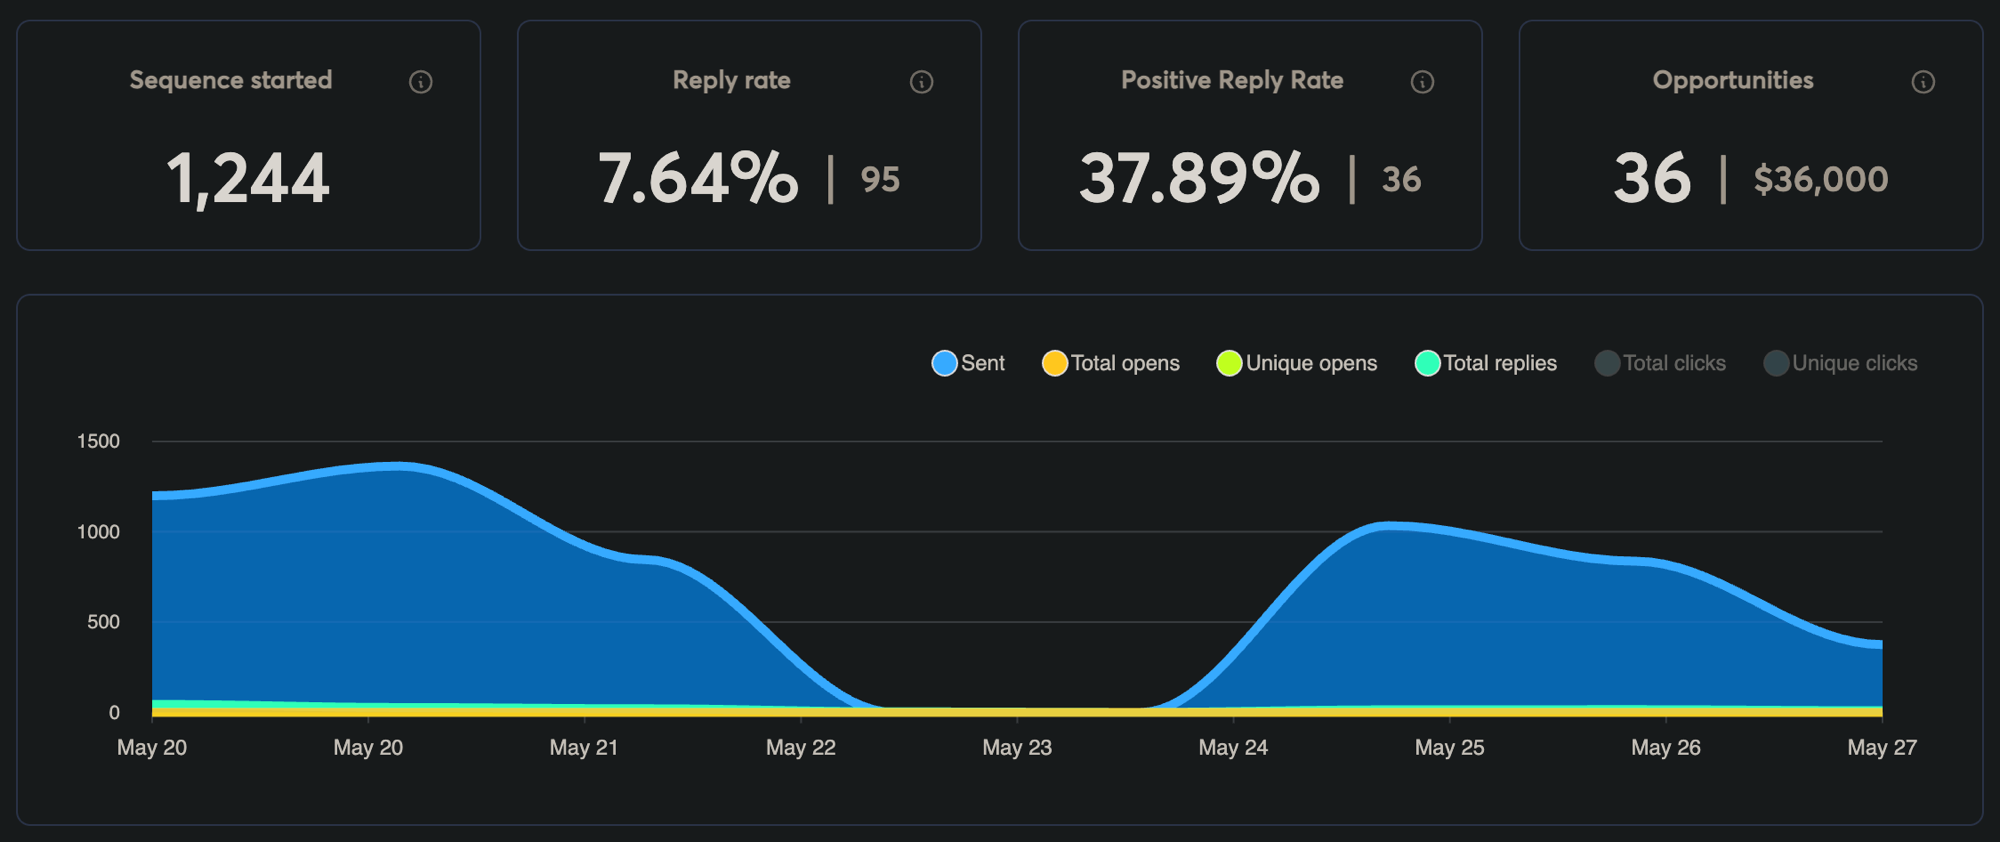Toggle the Total opens legend item
Viewport: 2000px width, 842px height.
point(1111,363)
